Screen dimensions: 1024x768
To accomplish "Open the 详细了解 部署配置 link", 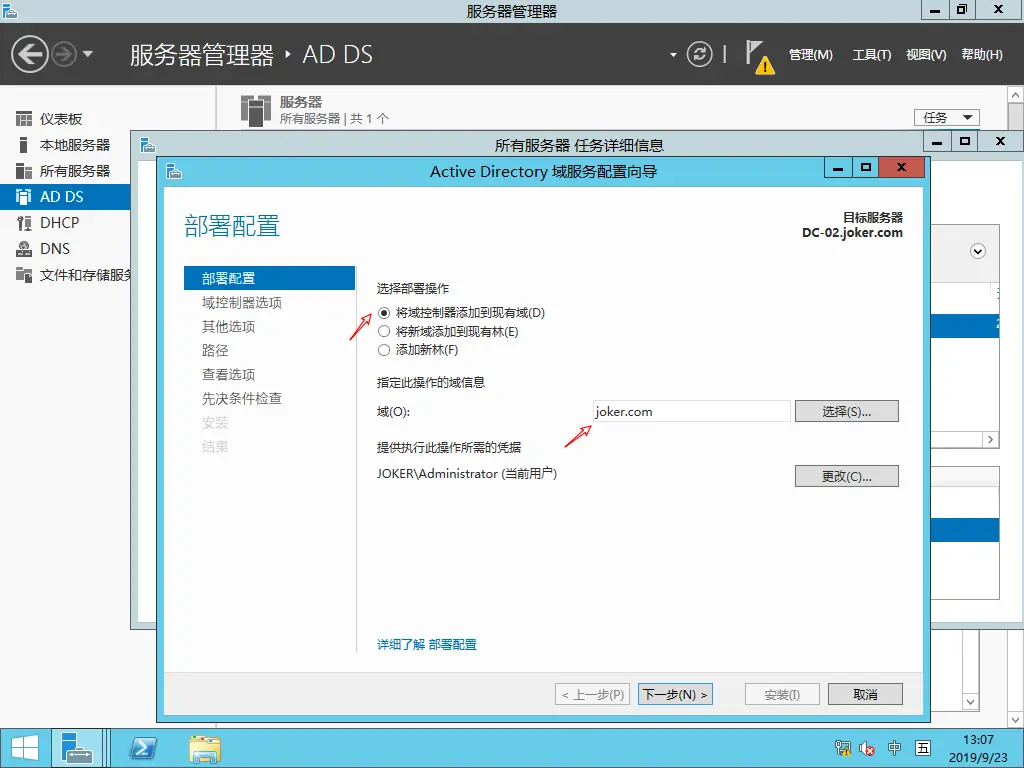I will pos(426,645).
